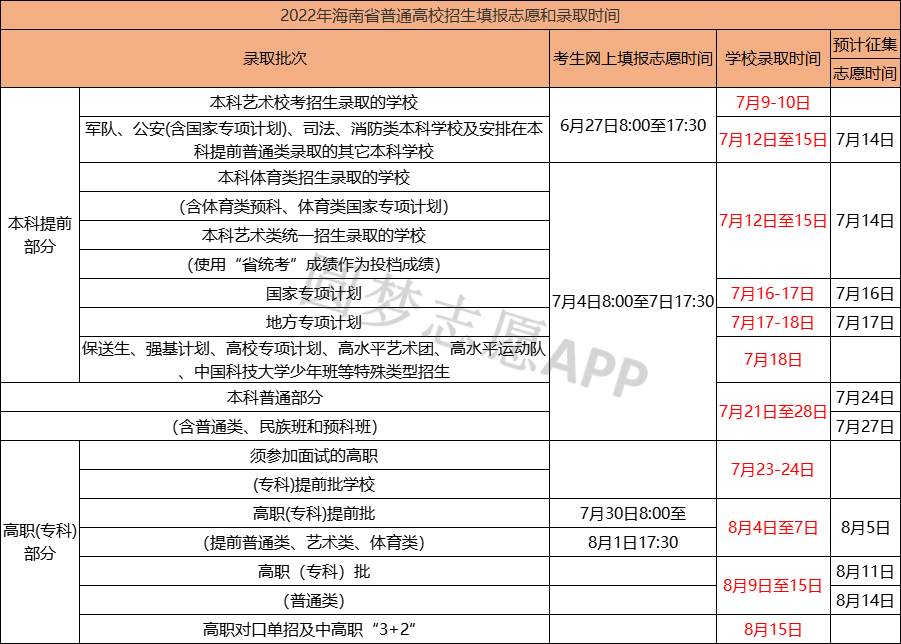Select the "录取批次" column header

coord(275,59)
